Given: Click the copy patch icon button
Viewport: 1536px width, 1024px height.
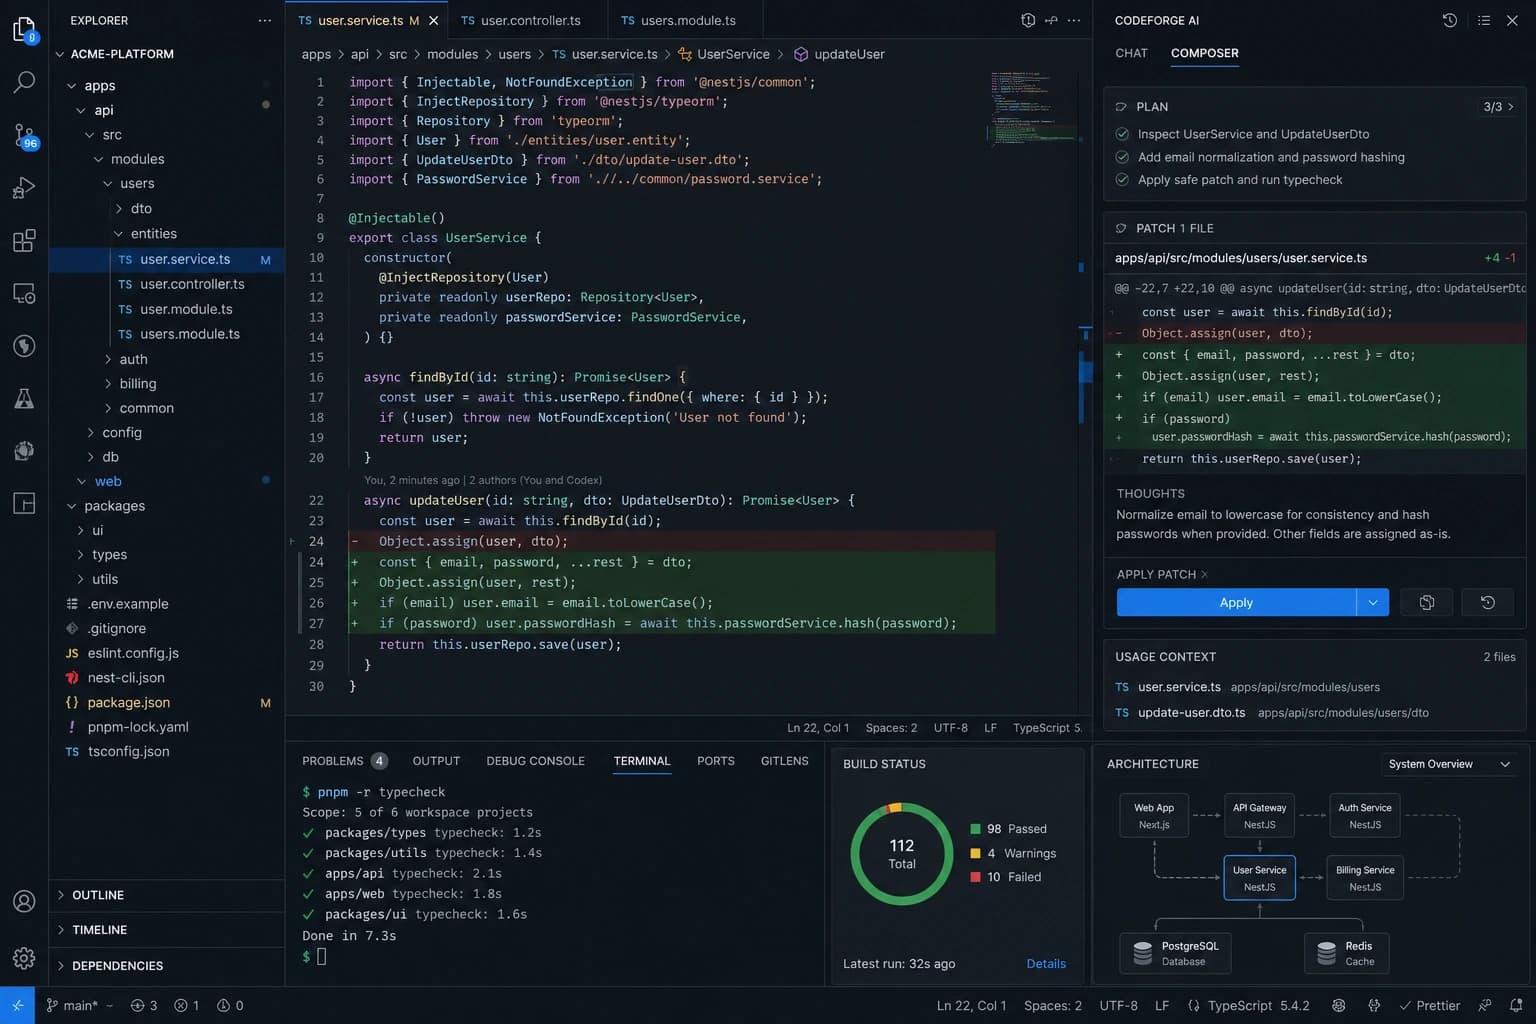Looking at the screenshot, I should tap(1427, 602).
